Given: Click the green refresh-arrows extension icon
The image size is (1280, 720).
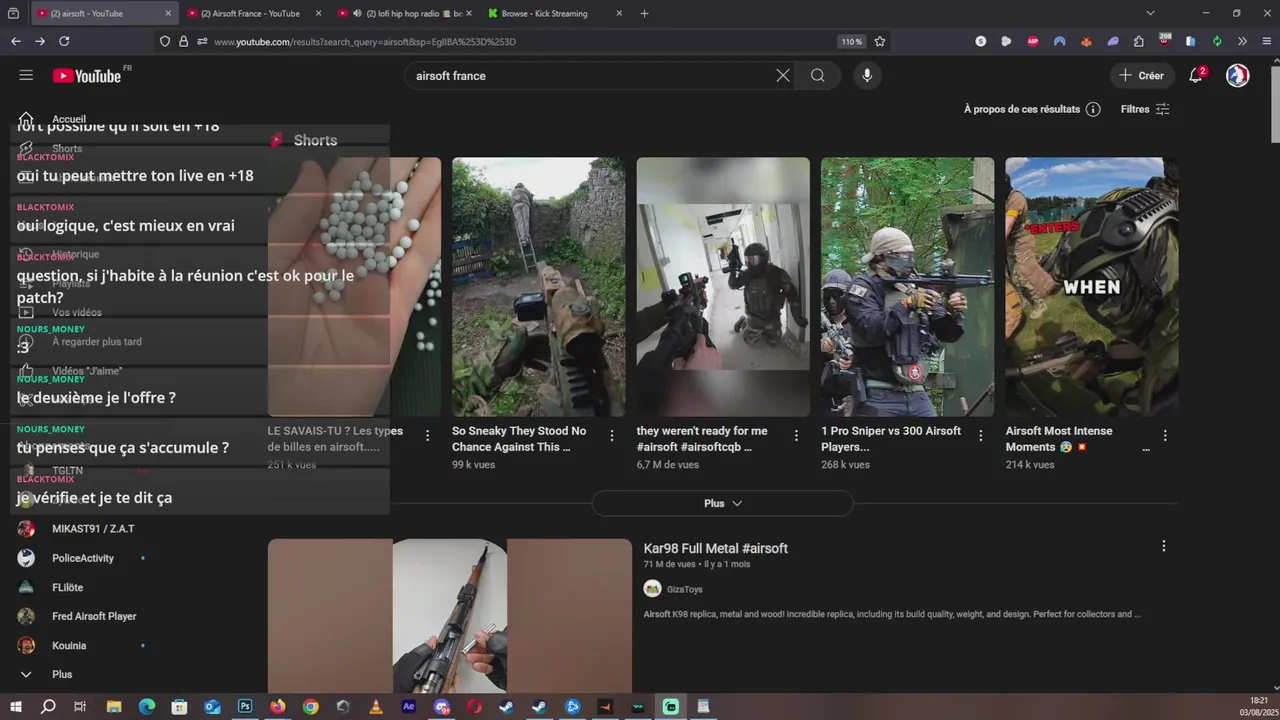Looking at the screenshot, I should click(x=1217, y=41).
